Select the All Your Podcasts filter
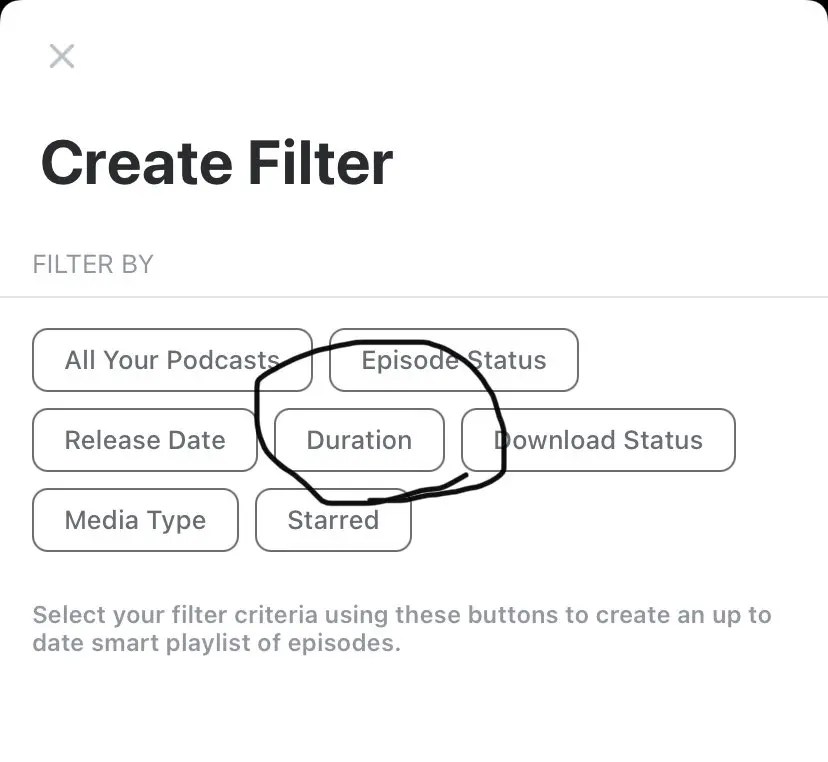The height and width of the screenshot is (762, 828). coord(172,360)
